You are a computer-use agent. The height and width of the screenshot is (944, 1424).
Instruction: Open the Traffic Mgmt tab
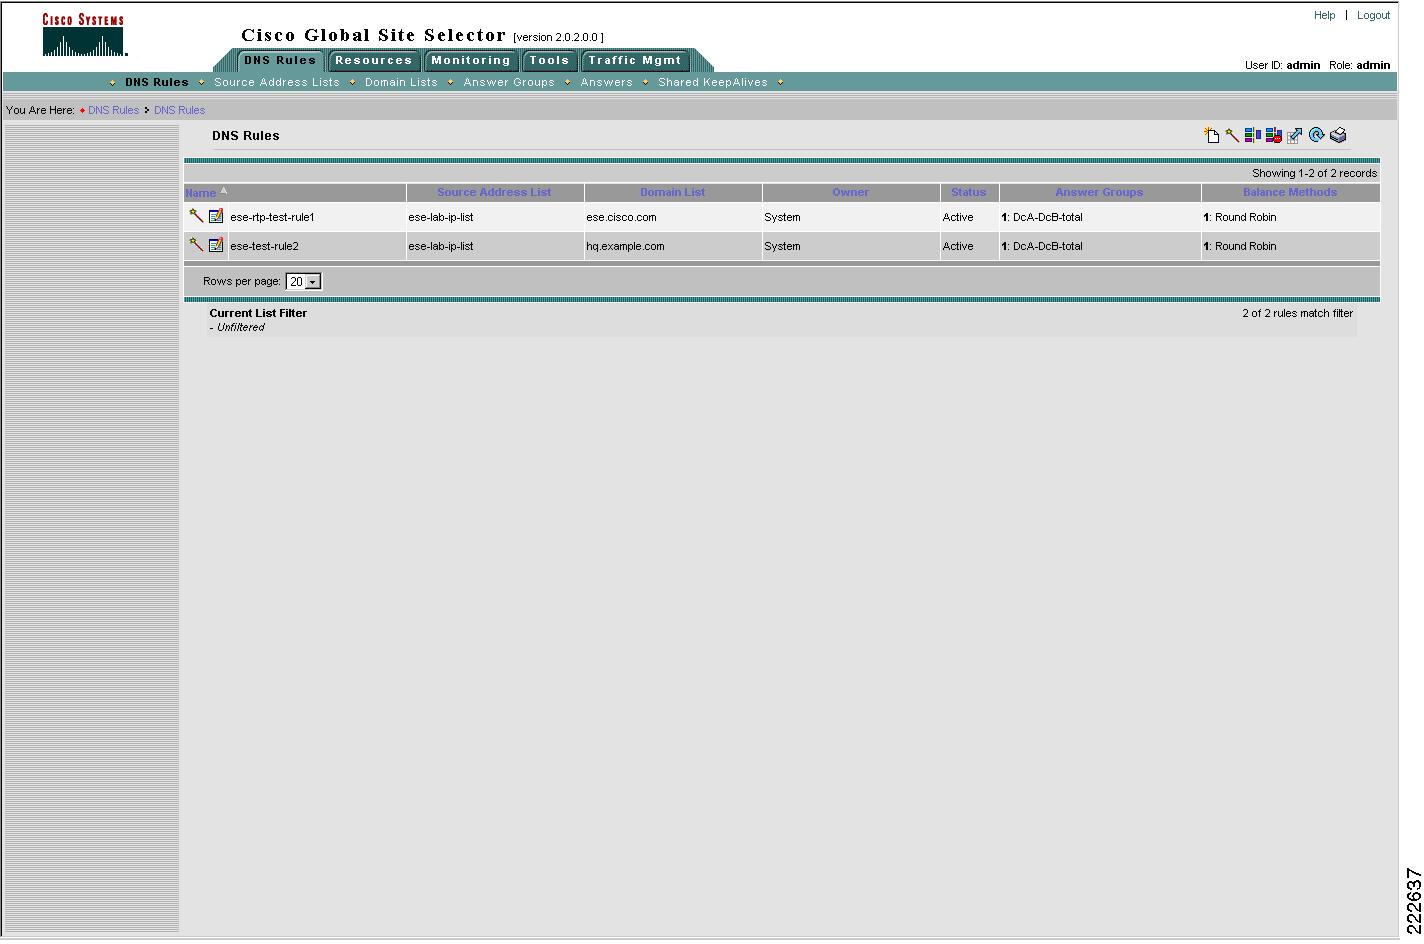[635, 60]
